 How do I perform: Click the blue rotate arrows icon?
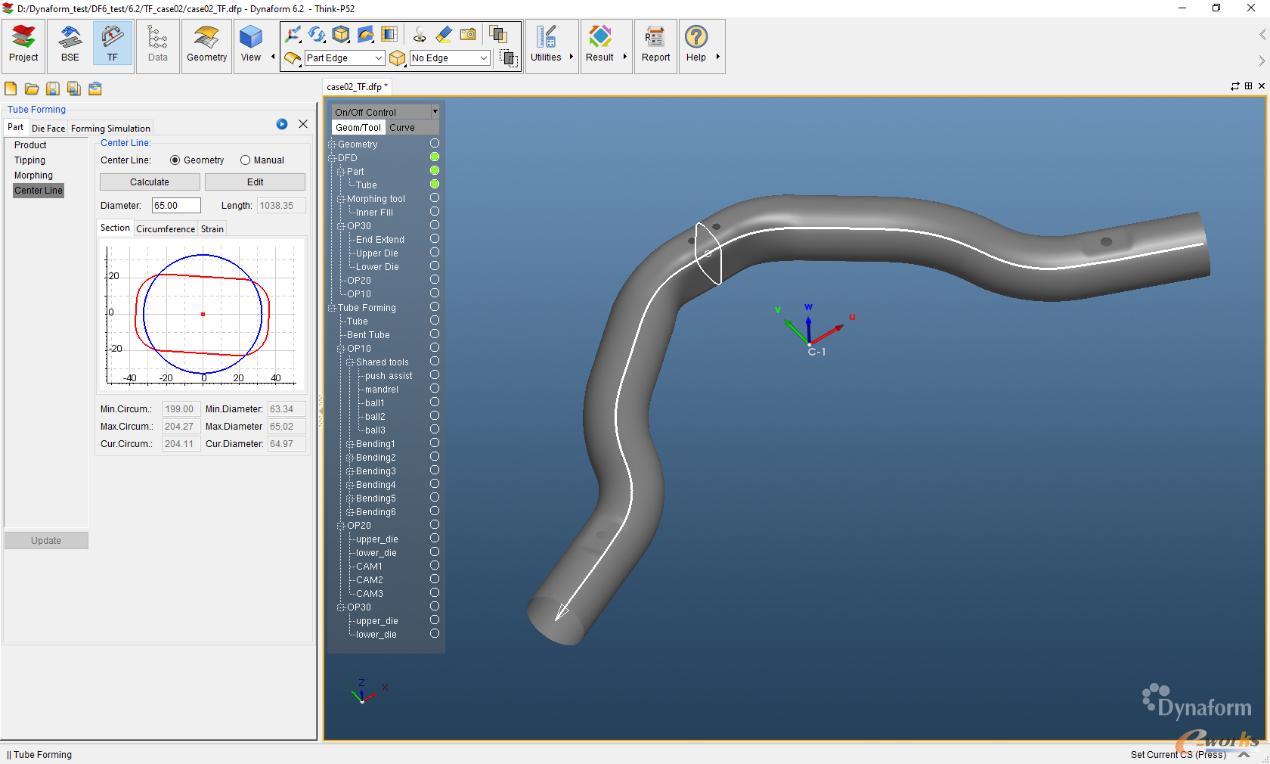pyautogui.click(x=317, y=34)
